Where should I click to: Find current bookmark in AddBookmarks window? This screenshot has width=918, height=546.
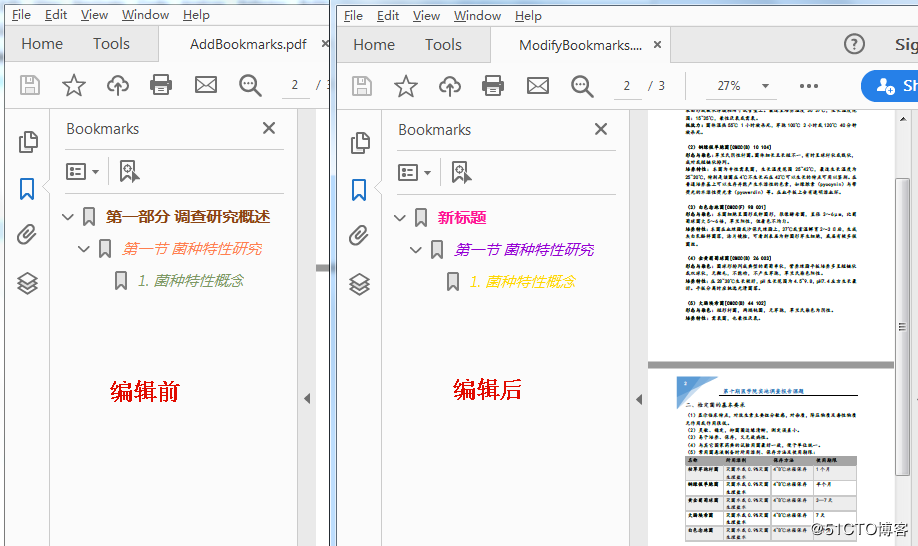[x=129, y=171]
